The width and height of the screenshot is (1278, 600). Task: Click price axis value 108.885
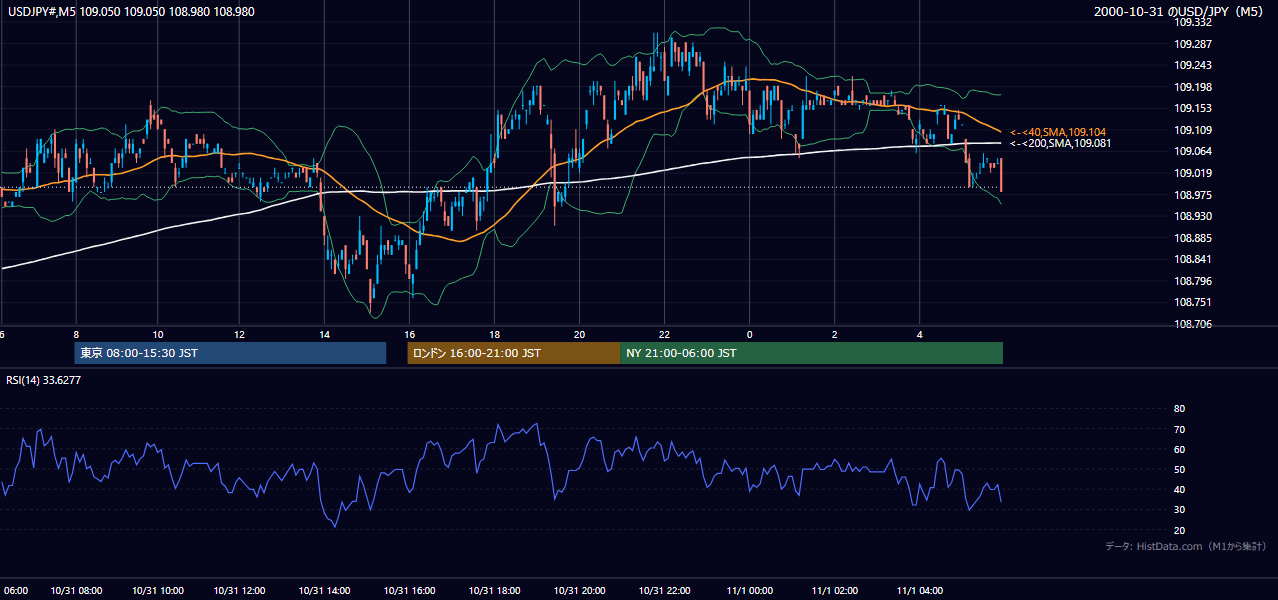[x=1193, y=238]
